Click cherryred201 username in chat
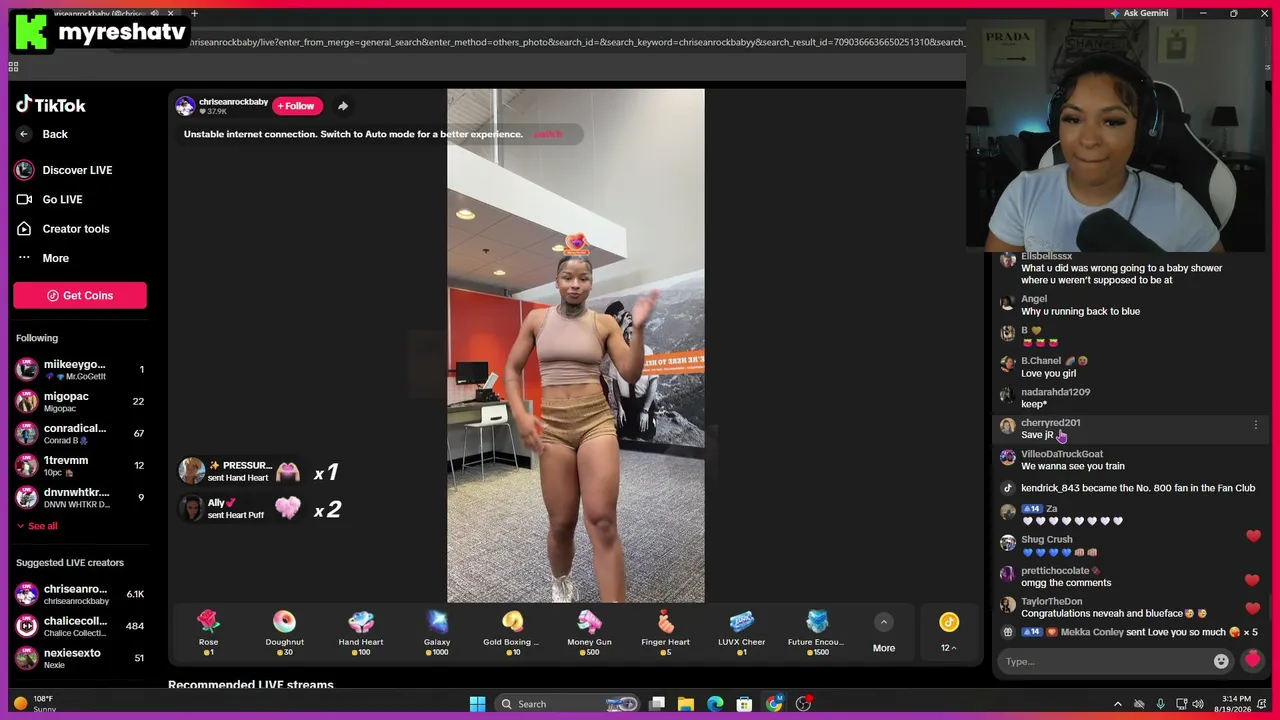This screenshot has height=720, width=1280. point(1050,423)
